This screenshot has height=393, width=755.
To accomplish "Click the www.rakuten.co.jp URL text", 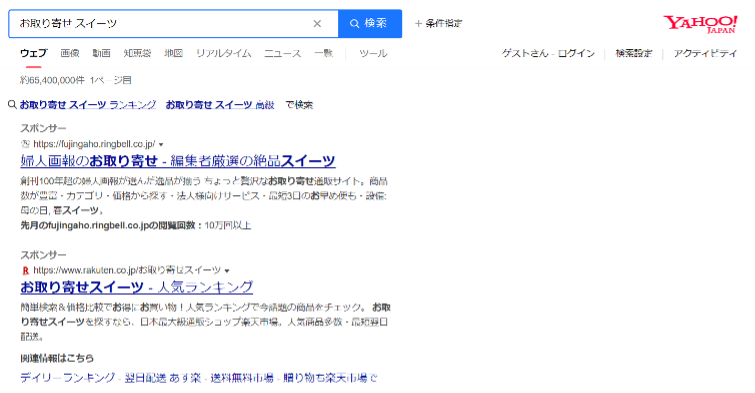I will pos(127,270).
